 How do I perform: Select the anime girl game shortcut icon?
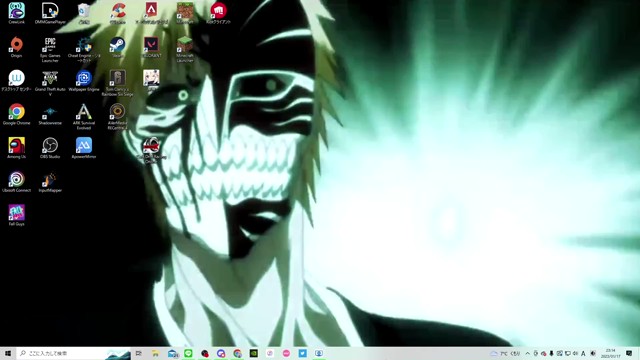click(x=151, y=80)
